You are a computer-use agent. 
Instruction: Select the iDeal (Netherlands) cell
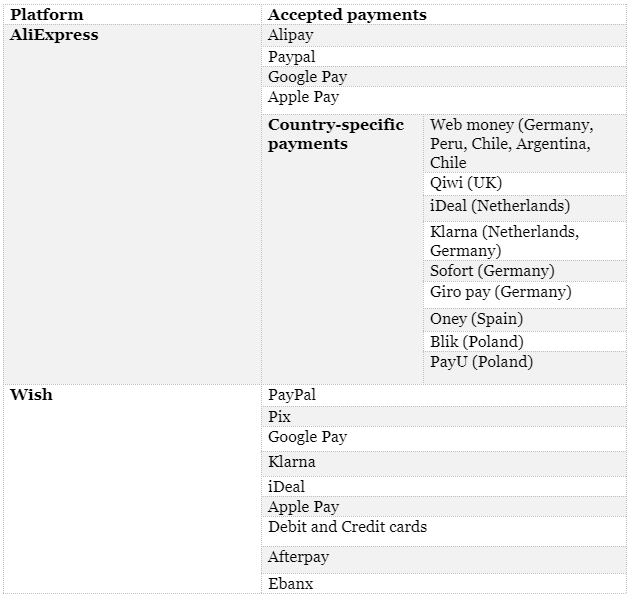[x=500, y=206]
